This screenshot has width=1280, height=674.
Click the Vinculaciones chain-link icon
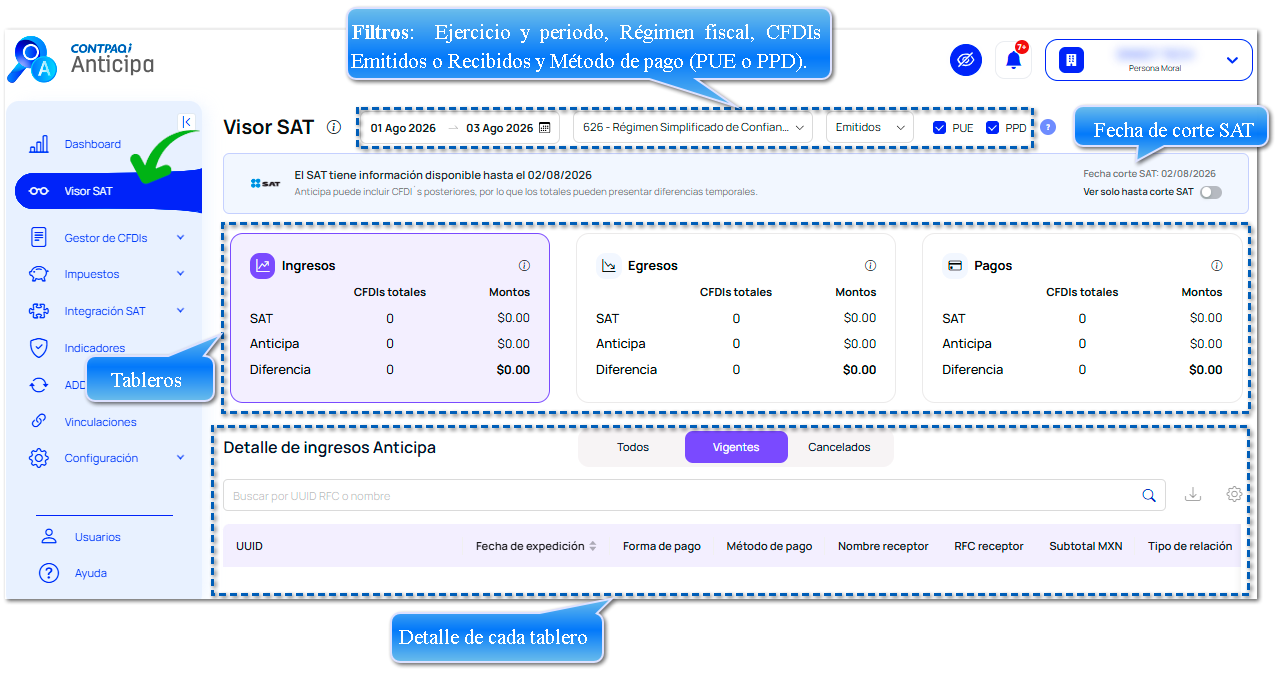39,421
